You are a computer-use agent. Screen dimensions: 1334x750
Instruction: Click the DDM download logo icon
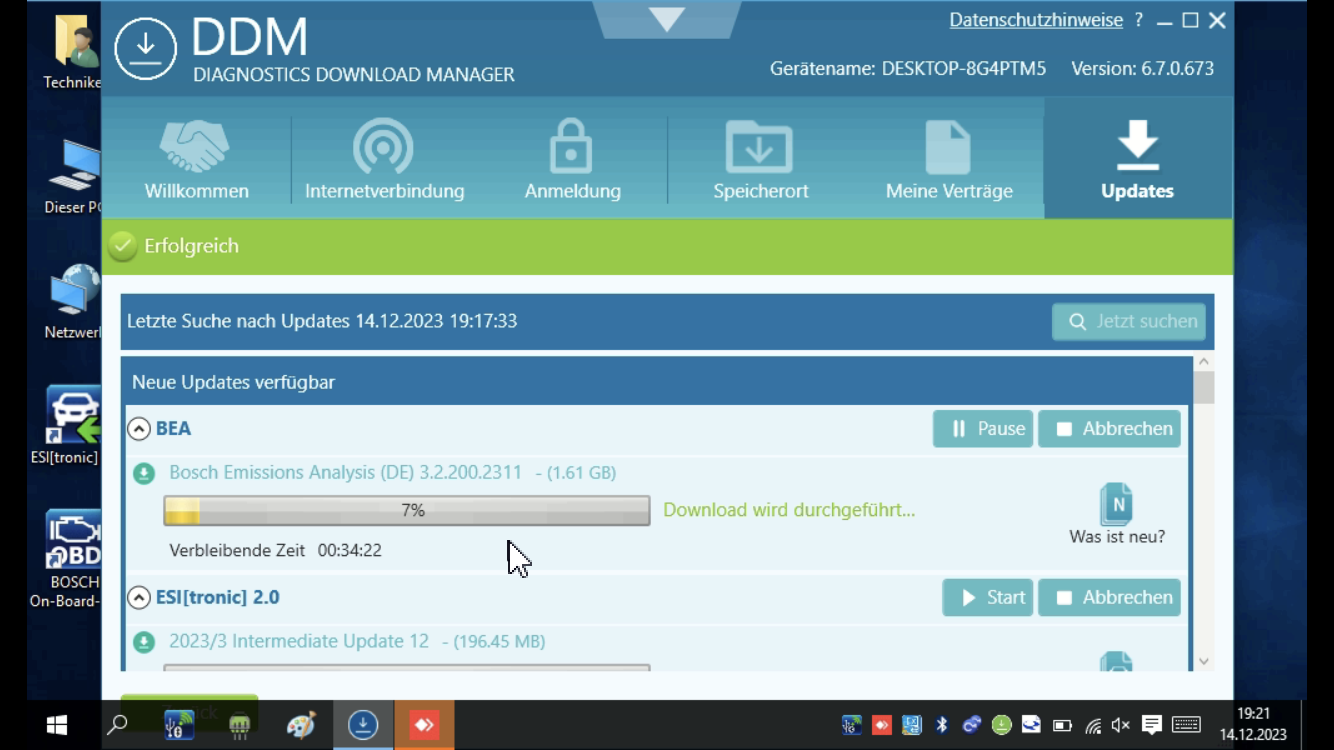tap(146, 47)
